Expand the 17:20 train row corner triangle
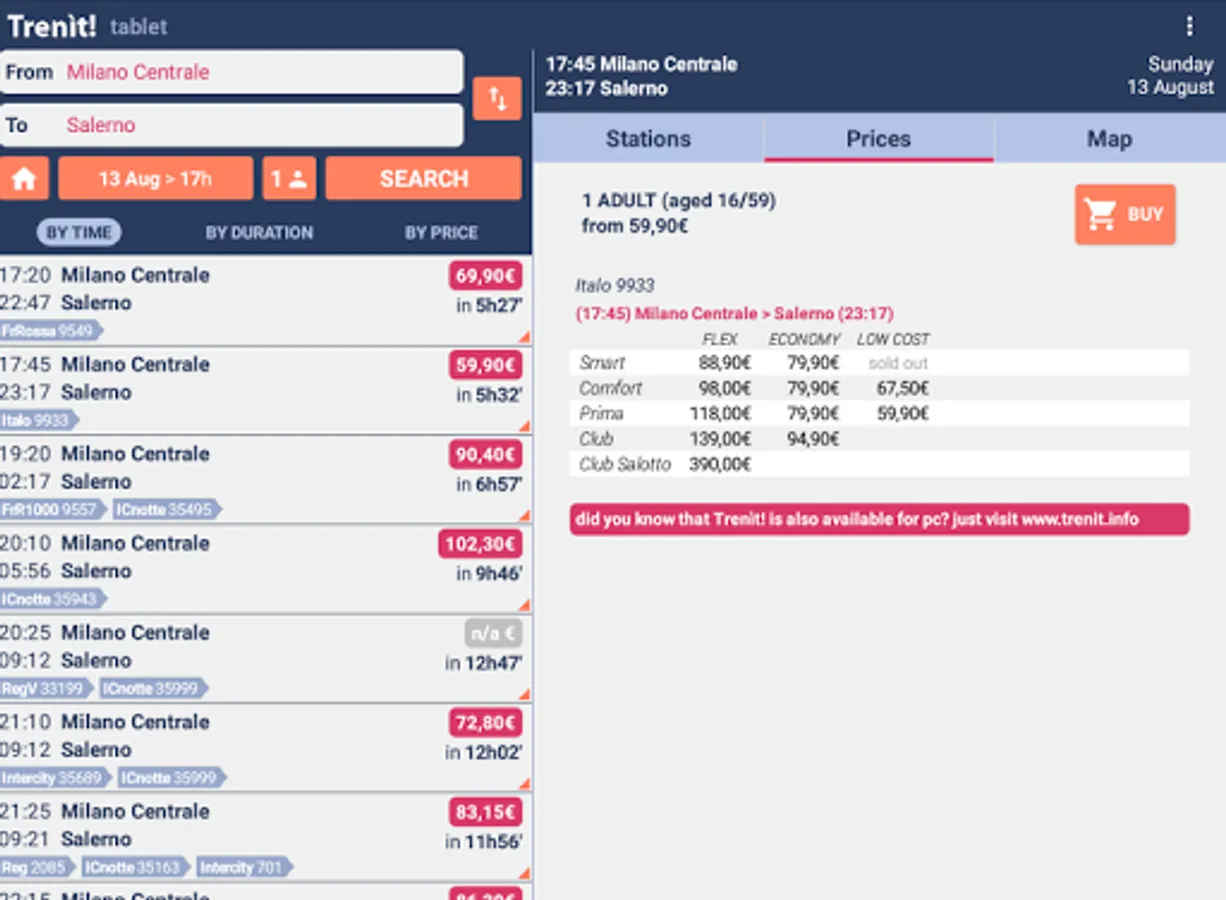 tap(524, 338)
